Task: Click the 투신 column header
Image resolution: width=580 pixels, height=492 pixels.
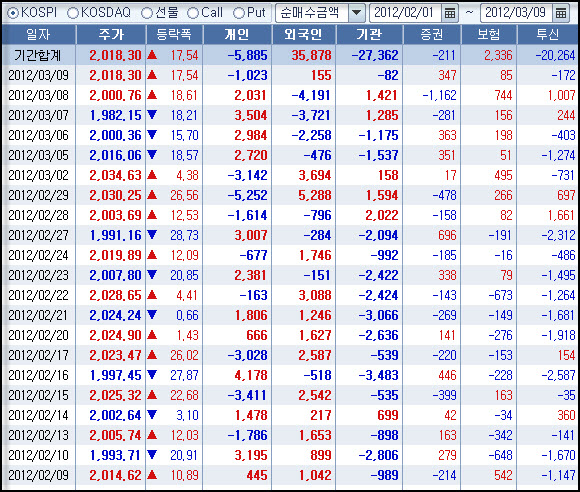Action: pyautogui.click(x=547, y=34)
